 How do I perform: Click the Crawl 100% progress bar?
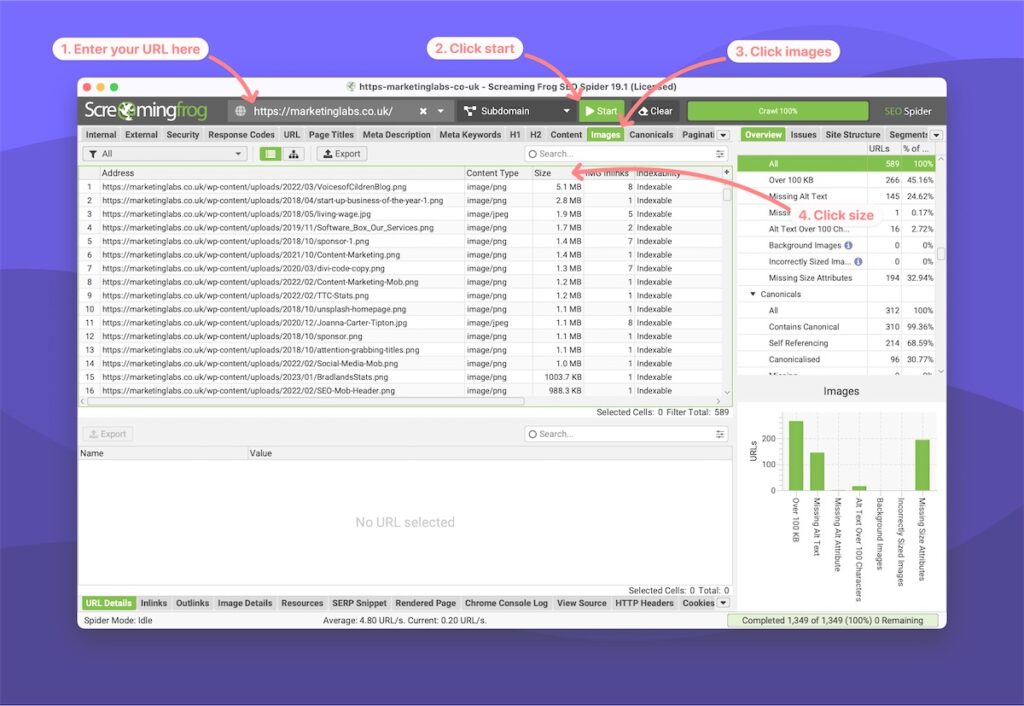[778, 111]
